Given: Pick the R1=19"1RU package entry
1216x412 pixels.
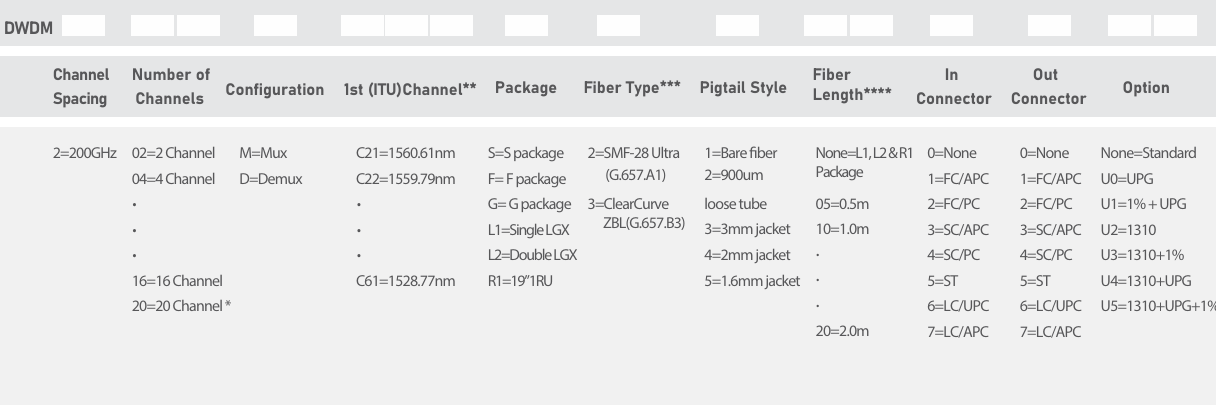Looking at the screenshot, I should point(520,281).
